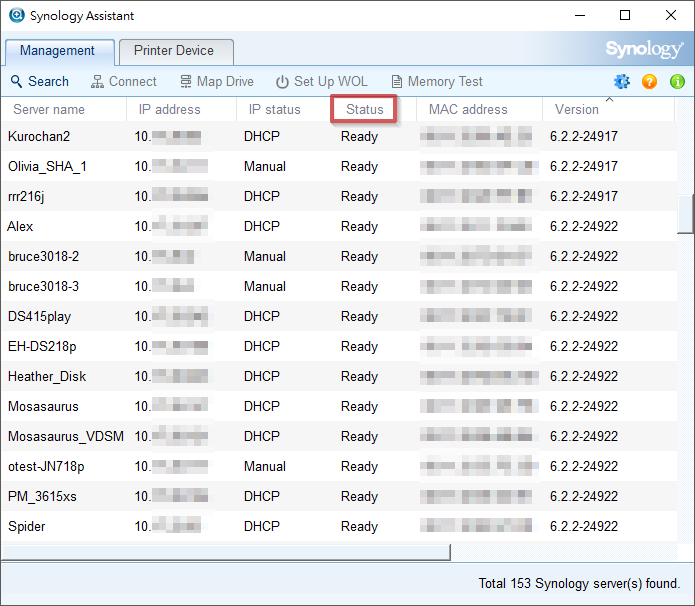The image size is (695, 606).
Task: Click the vertical scrollbar thumb
Action: [685, 213]
